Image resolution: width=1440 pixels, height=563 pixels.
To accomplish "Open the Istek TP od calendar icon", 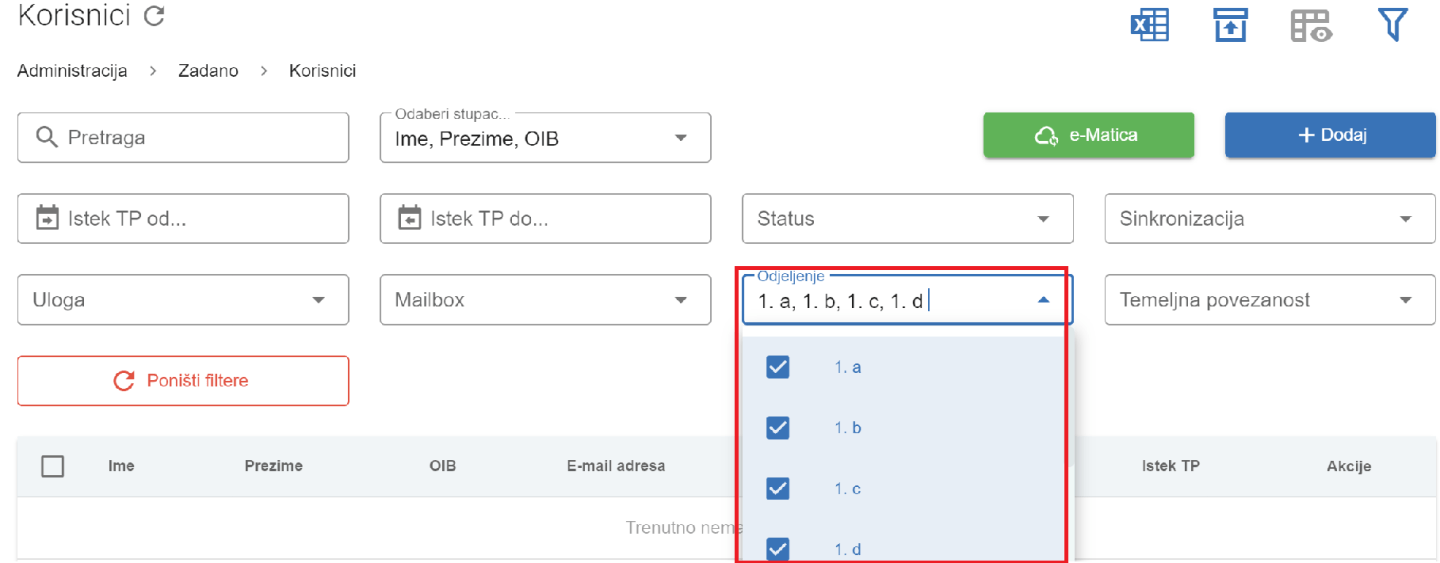I will (x=47, y=218).
